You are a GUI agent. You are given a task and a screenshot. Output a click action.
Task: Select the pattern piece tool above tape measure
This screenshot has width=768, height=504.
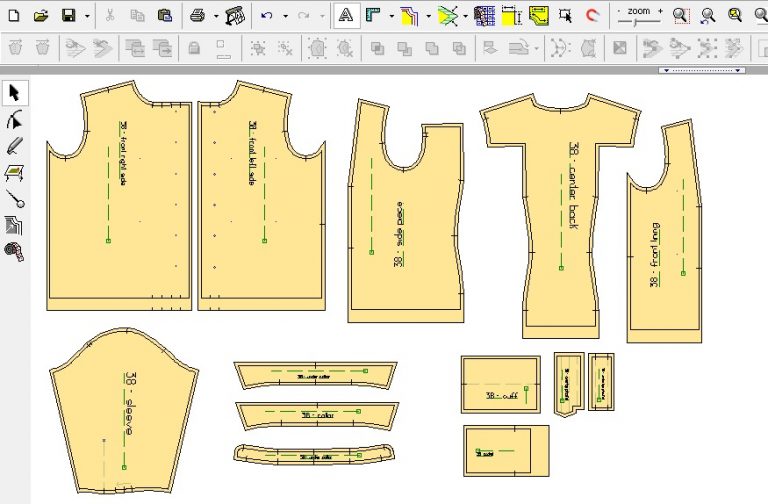[x=14, y=225]
